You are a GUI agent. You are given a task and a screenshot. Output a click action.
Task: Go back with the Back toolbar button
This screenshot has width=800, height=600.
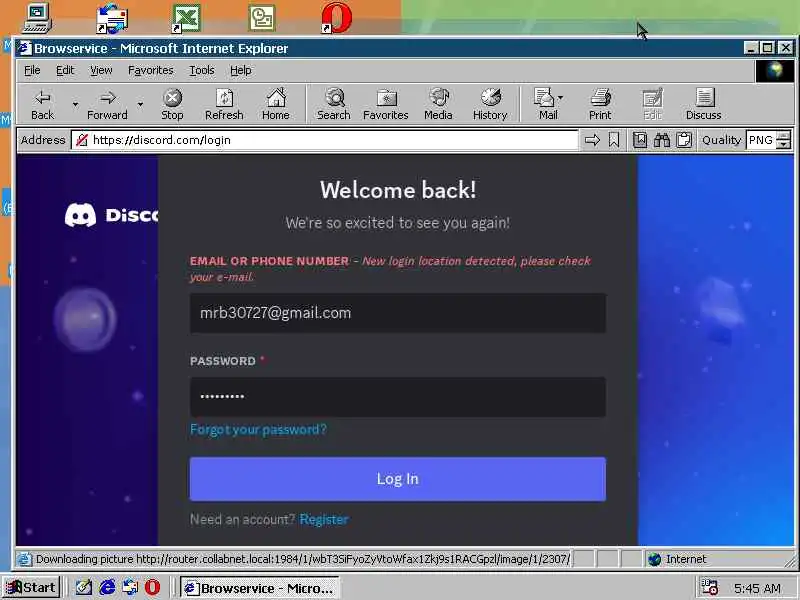tap(43, 105)
